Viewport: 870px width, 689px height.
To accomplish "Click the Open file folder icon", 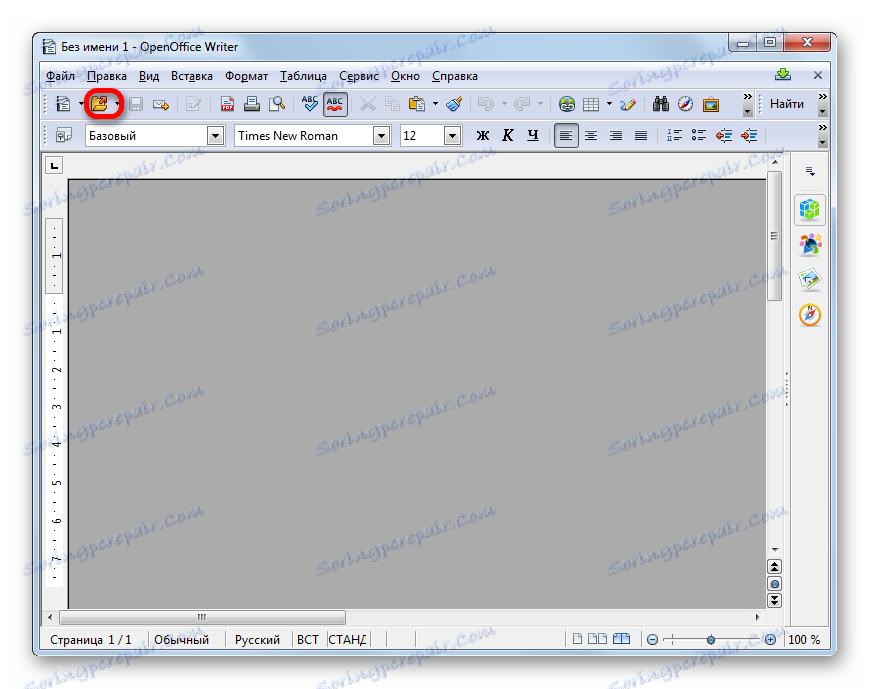I will tap(100, 104).
